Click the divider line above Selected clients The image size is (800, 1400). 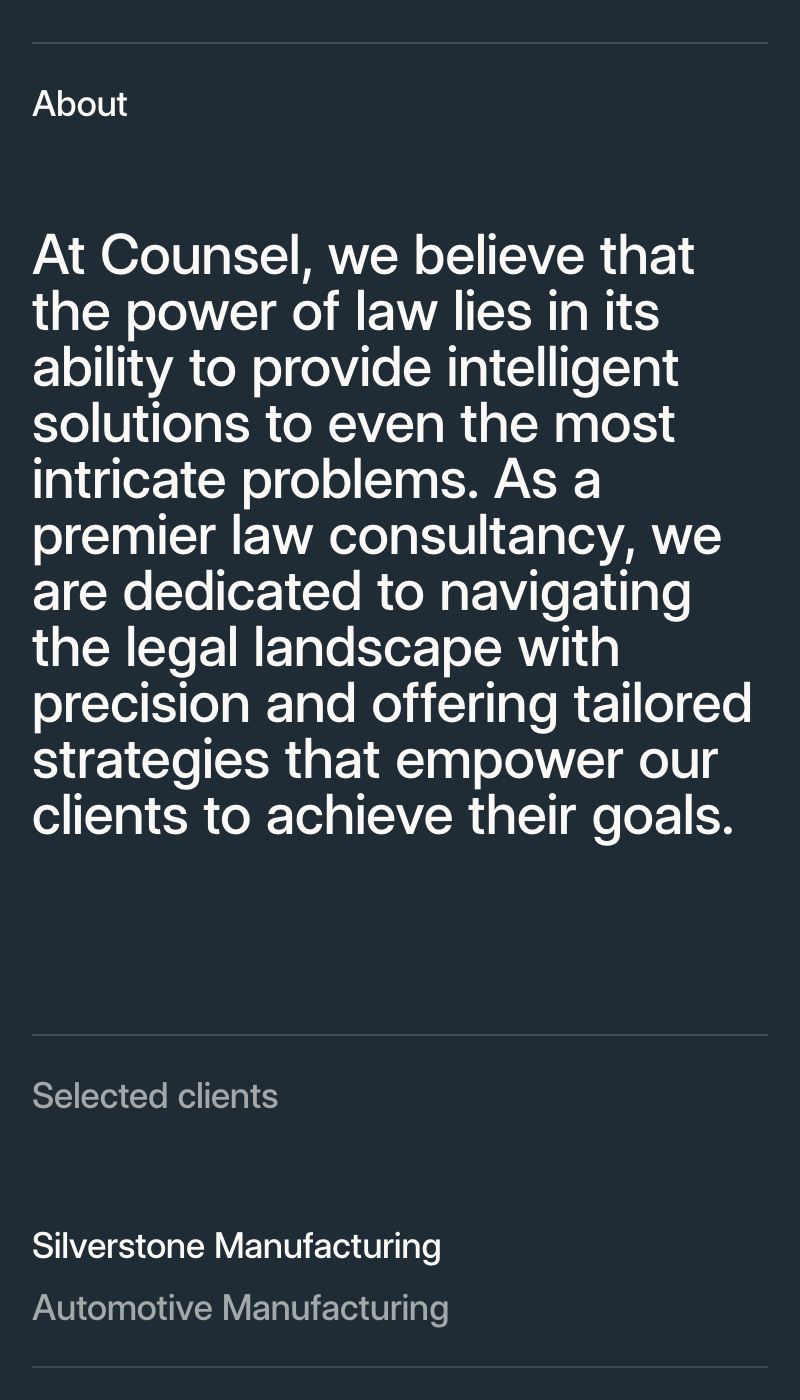(400, 1035)
